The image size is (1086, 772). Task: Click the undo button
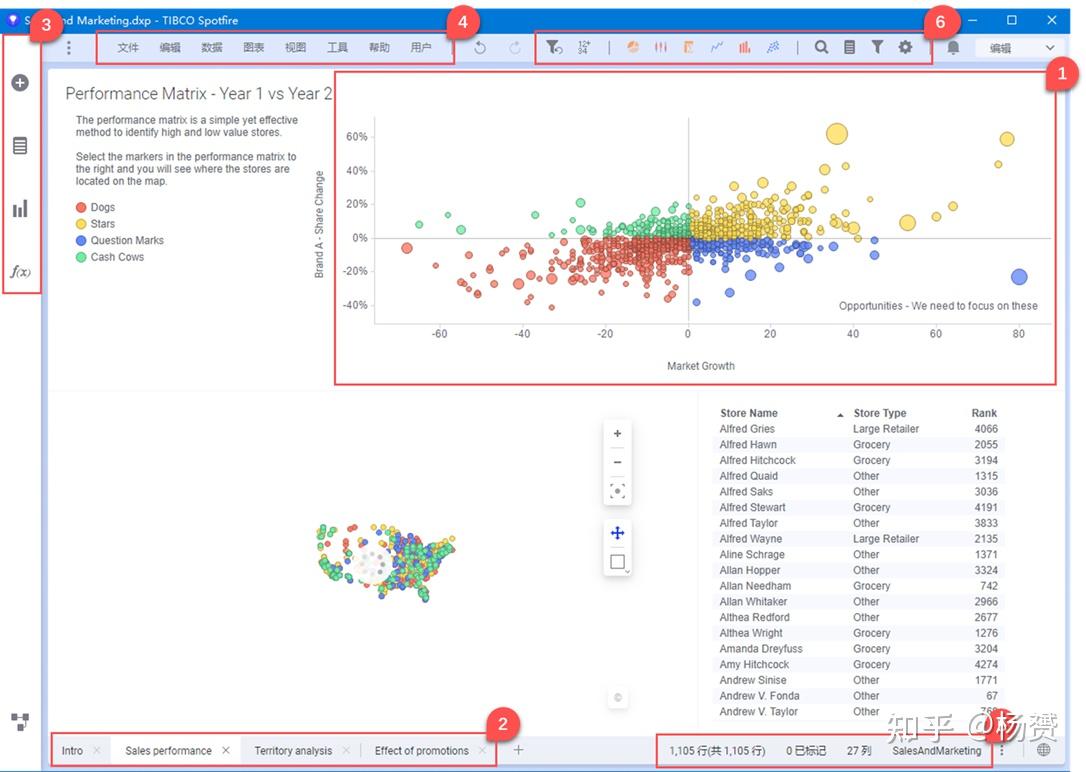click(x=478, y=46)
